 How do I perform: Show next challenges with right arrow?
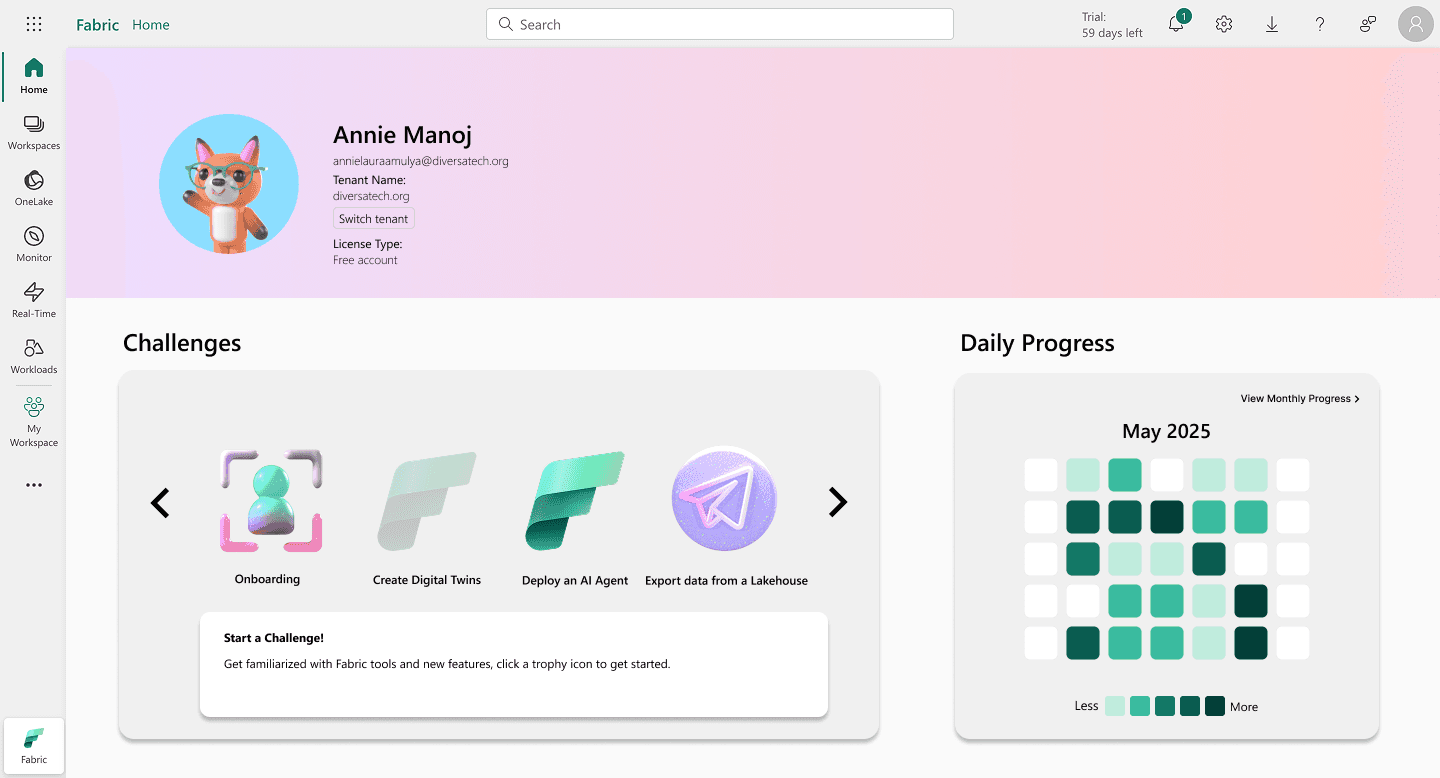[838, 502]
